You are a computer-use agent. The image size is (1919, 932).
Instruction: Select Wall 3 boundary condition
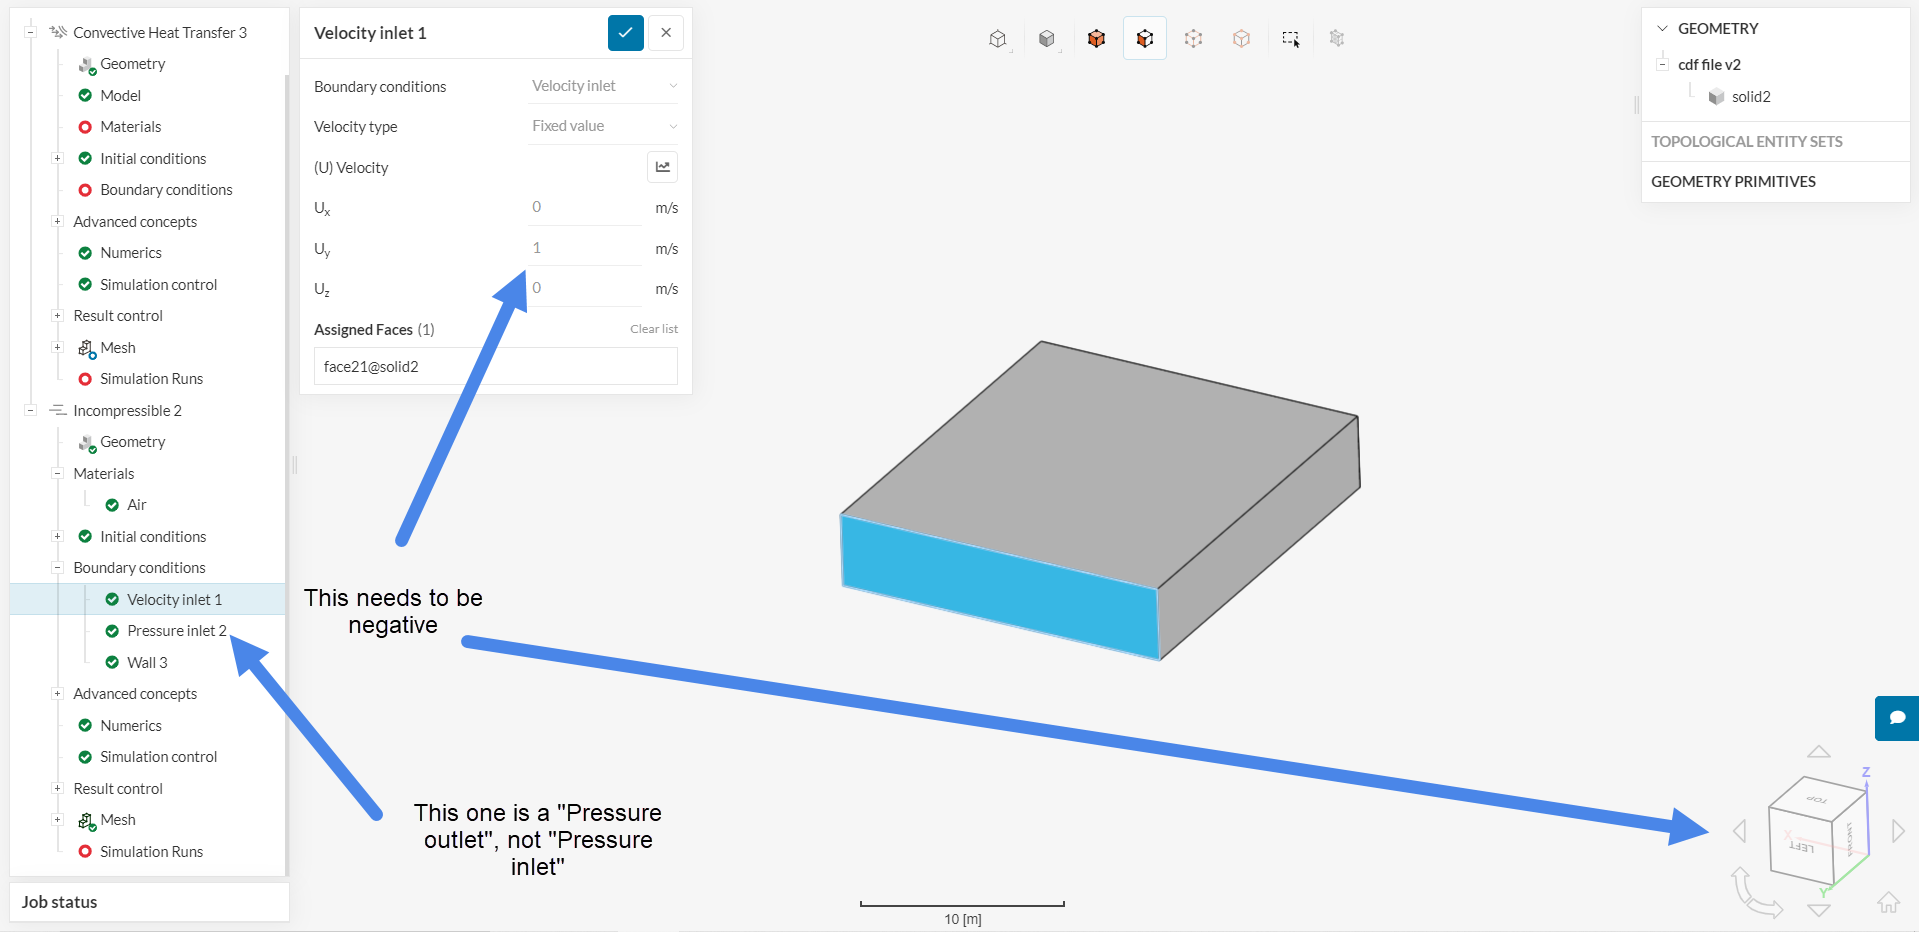[148, 662]
